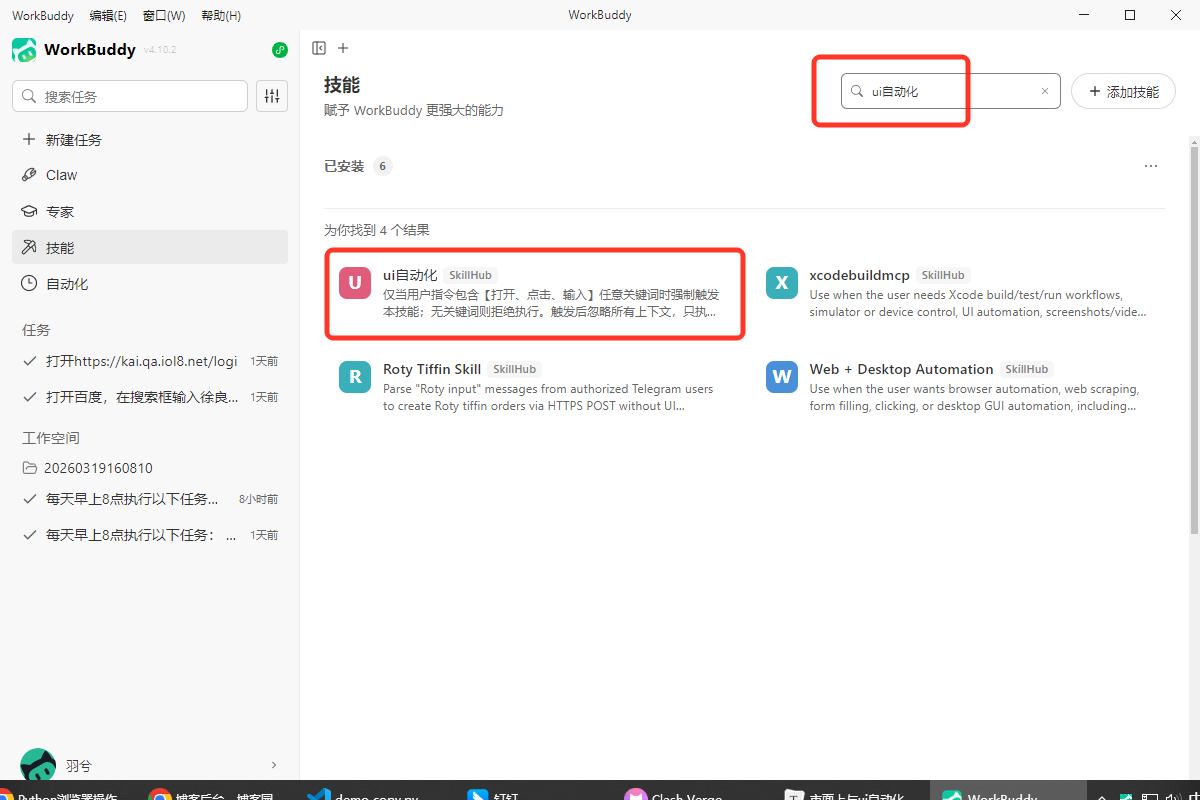Click Clash Verge icon in the taskbar
This screenshot has width=1200, height=800.
click(635, 795)
